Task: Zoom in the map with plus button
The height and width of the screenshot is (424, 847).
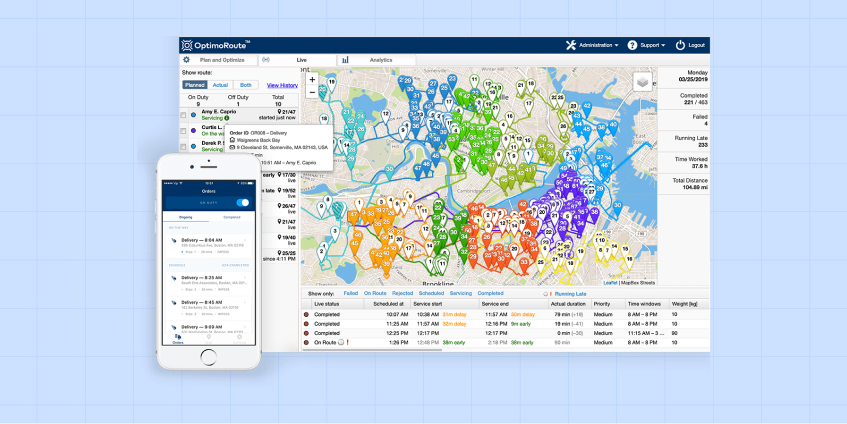Action: 312,80
